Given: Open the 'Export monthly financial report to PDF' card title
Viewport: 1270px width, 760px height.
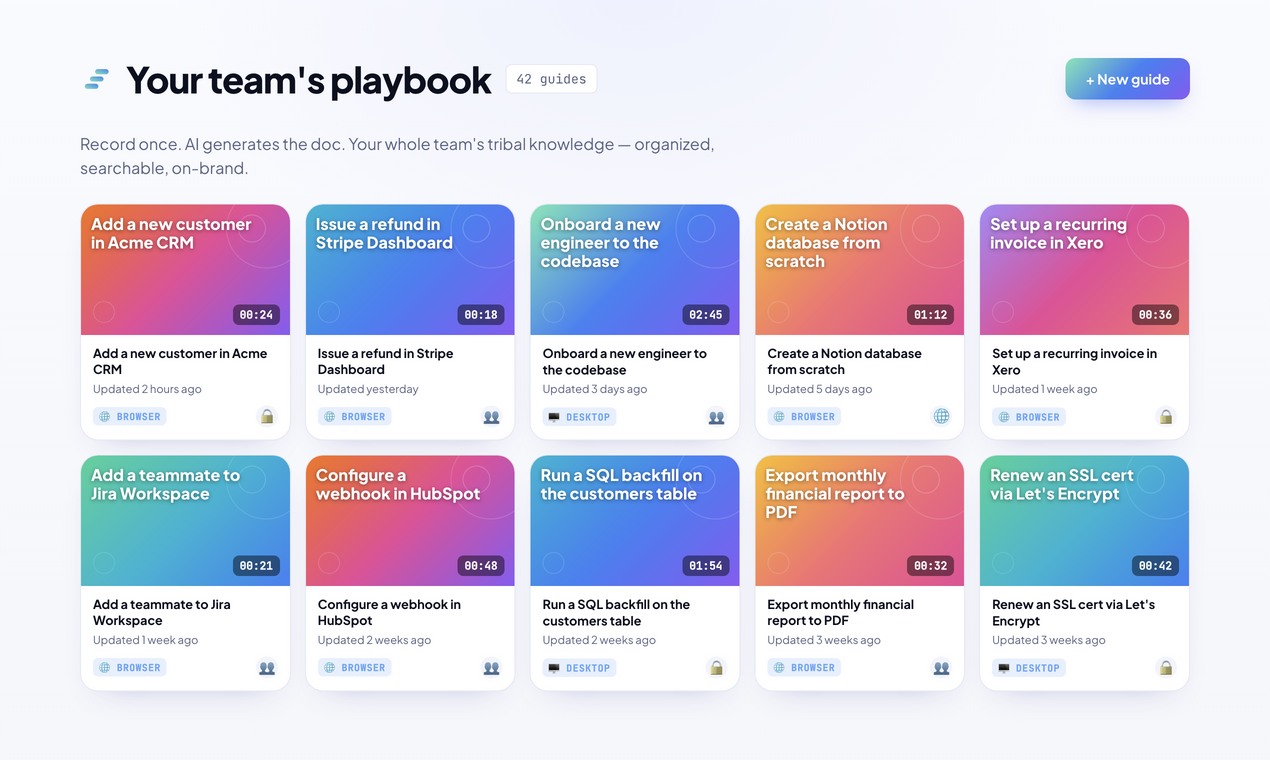Looking at the screenshot, I should point(840,612).
